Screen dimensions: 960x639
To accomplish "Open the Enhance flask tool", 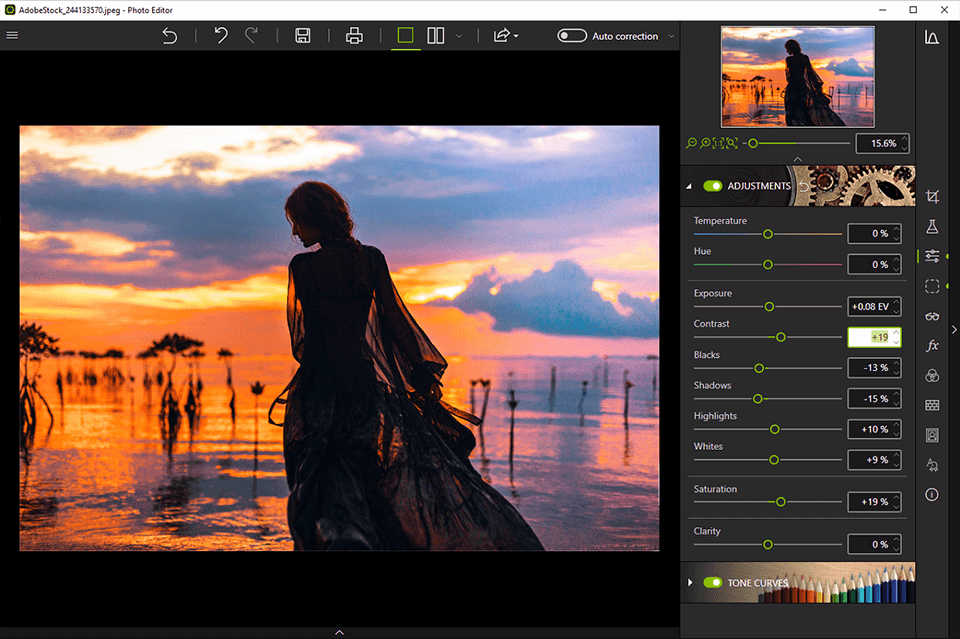I will point(932,226).
